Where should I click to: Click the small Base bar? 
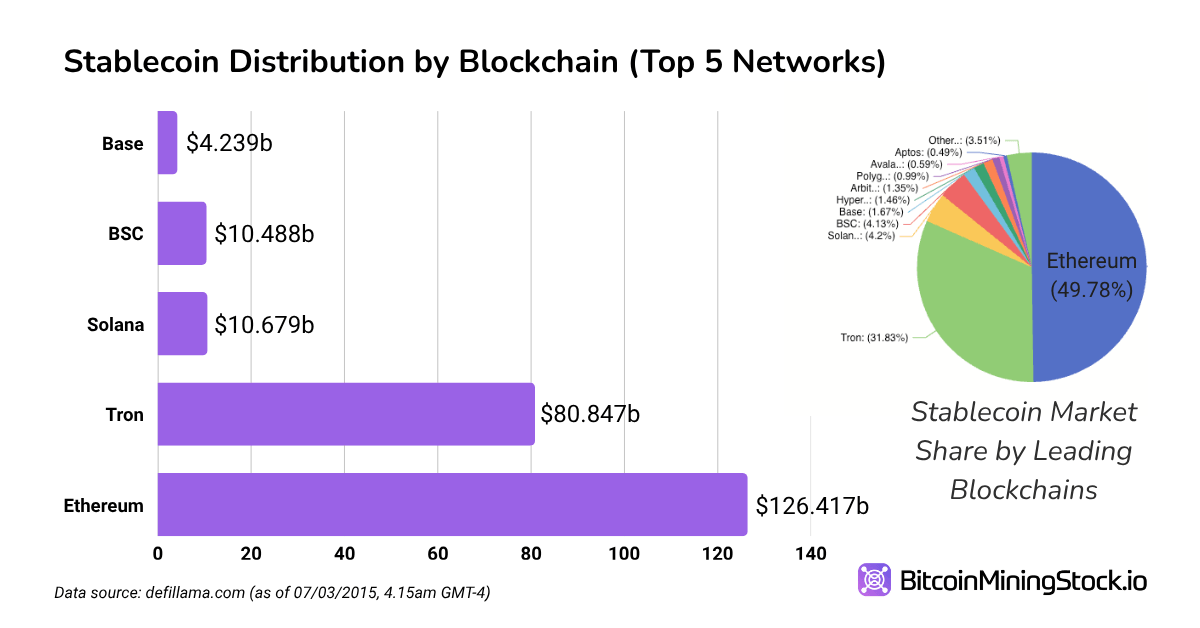(167, 143)
